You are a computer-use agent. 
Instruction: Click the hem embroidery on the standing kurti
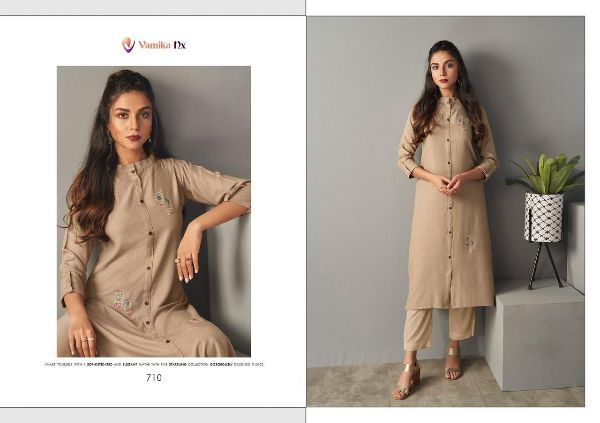[x=468, y=243]
